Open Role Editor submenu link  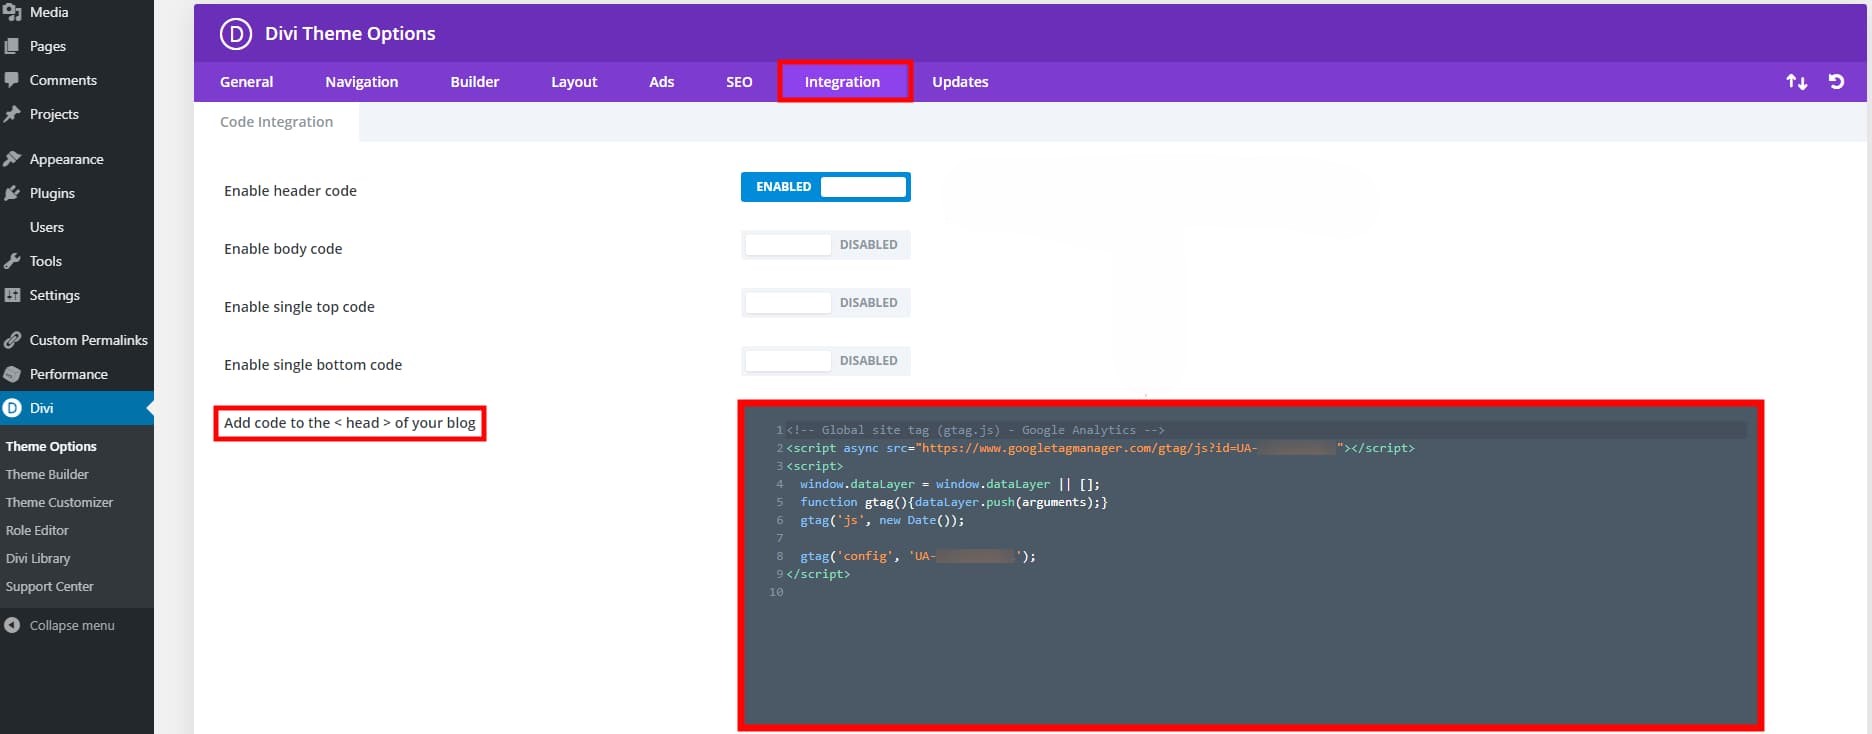point(37,531)
